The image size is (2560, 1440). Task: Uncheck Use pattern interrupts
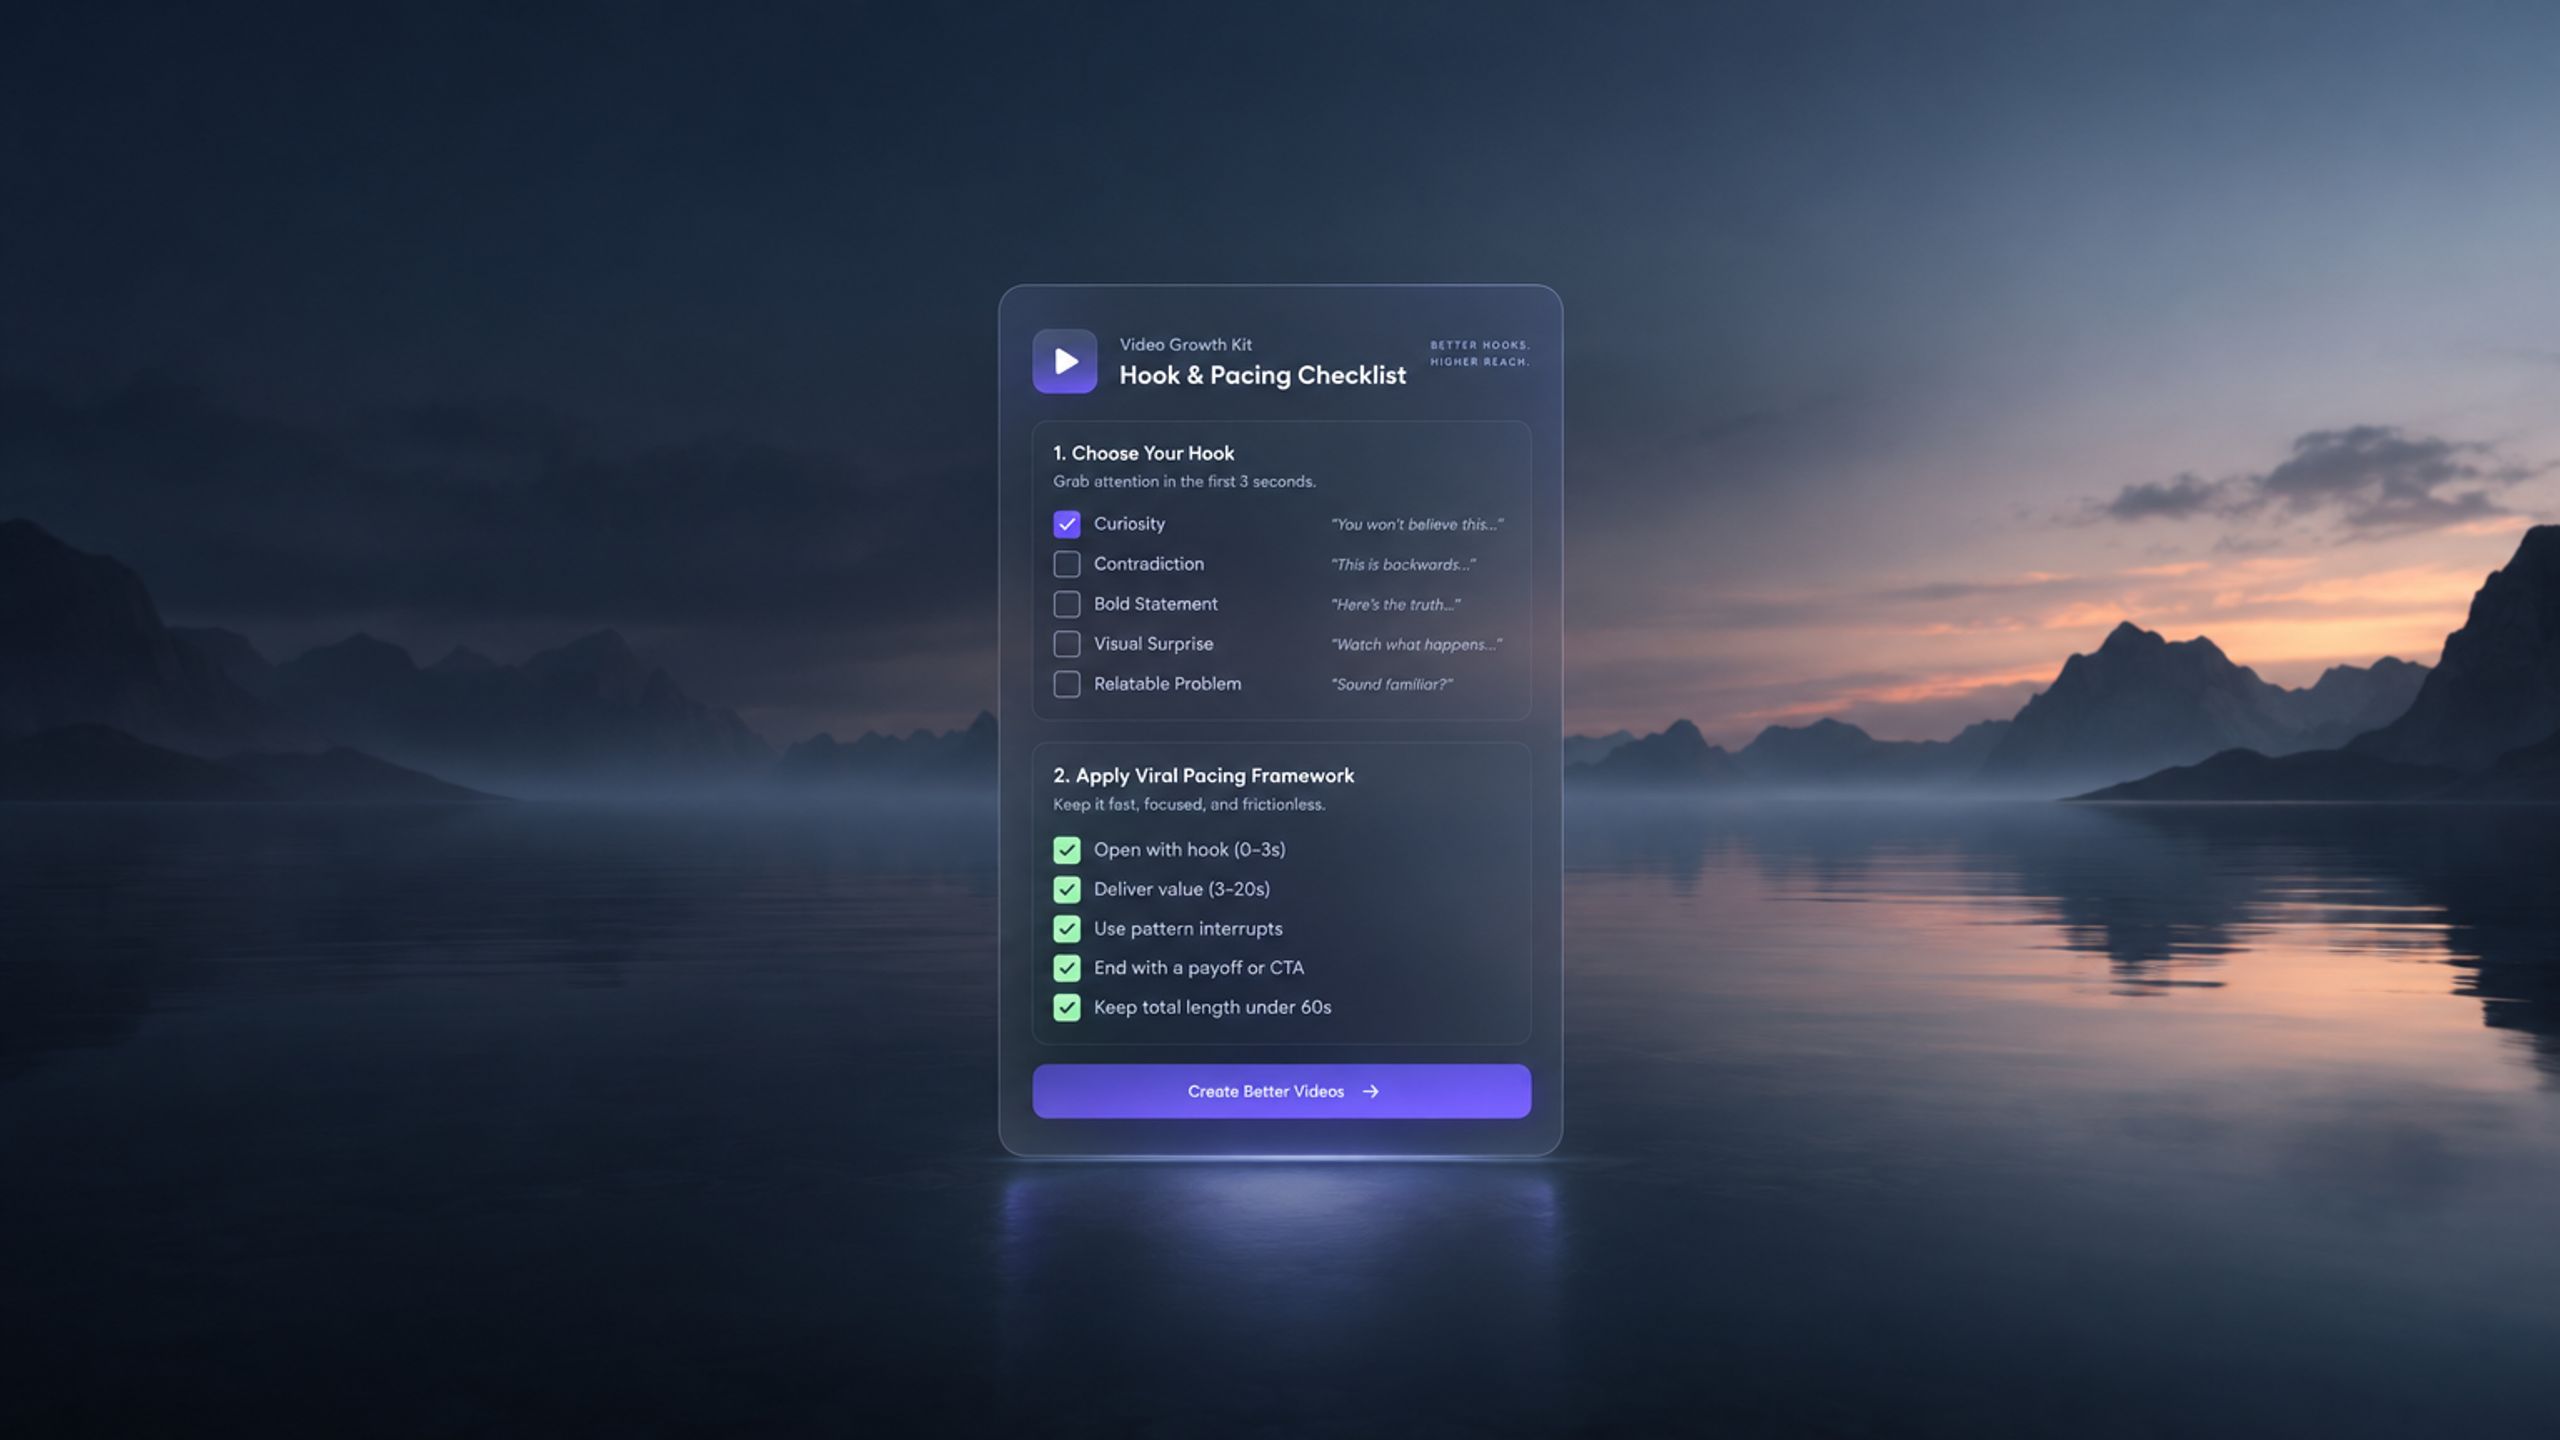1067,929
